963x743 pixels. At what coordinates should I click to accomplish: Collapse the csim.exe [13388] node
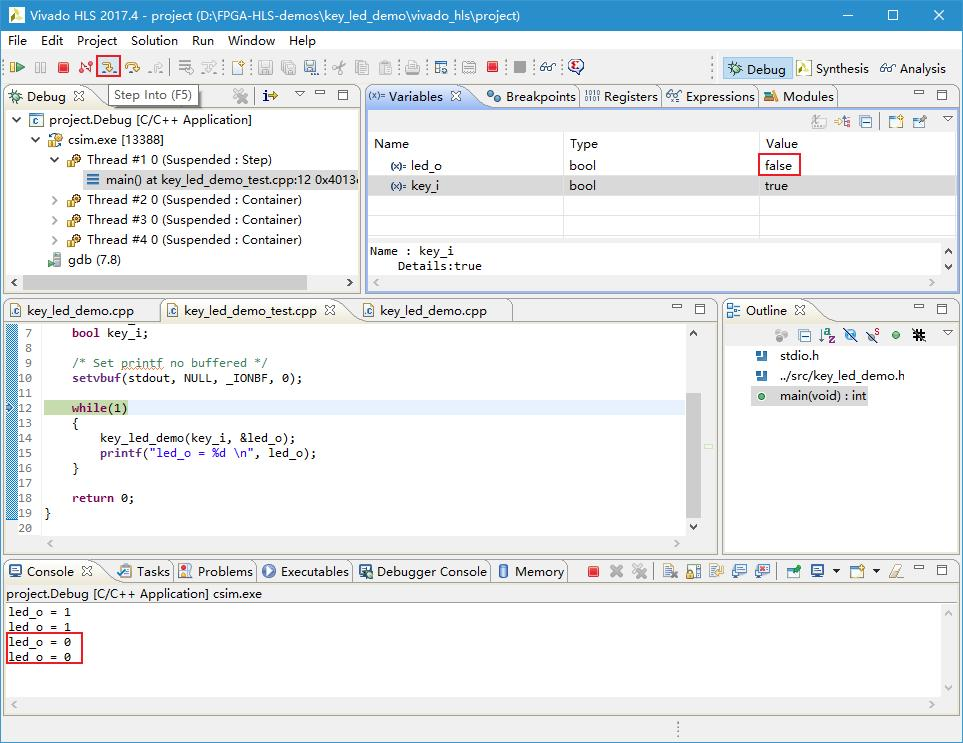36,140
